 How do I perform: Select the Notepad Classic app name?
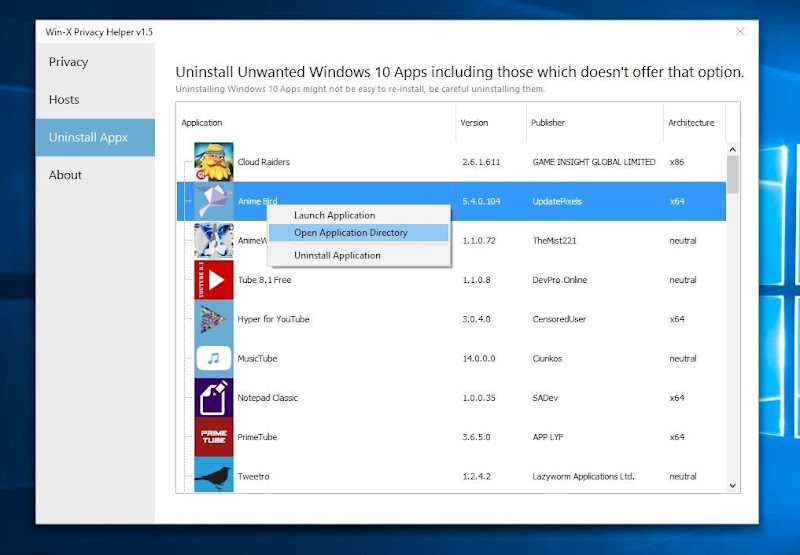[267, 397]
